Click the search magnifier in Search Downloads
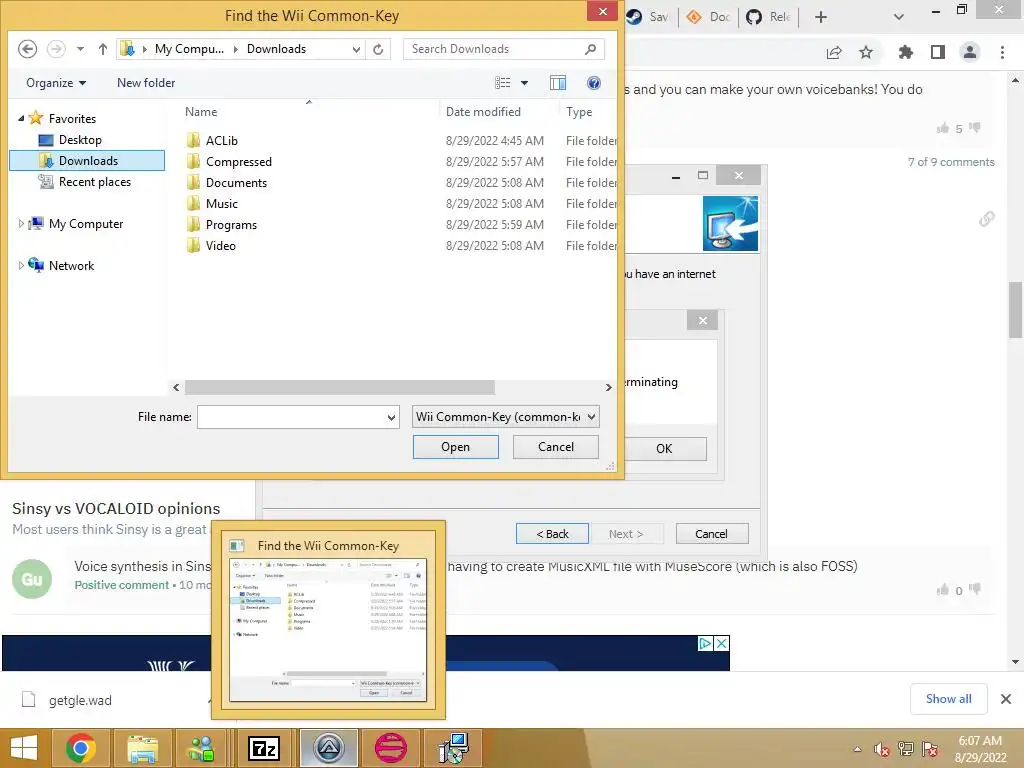This screenshot has width=1024, height=768. click(x=590, y=49)
